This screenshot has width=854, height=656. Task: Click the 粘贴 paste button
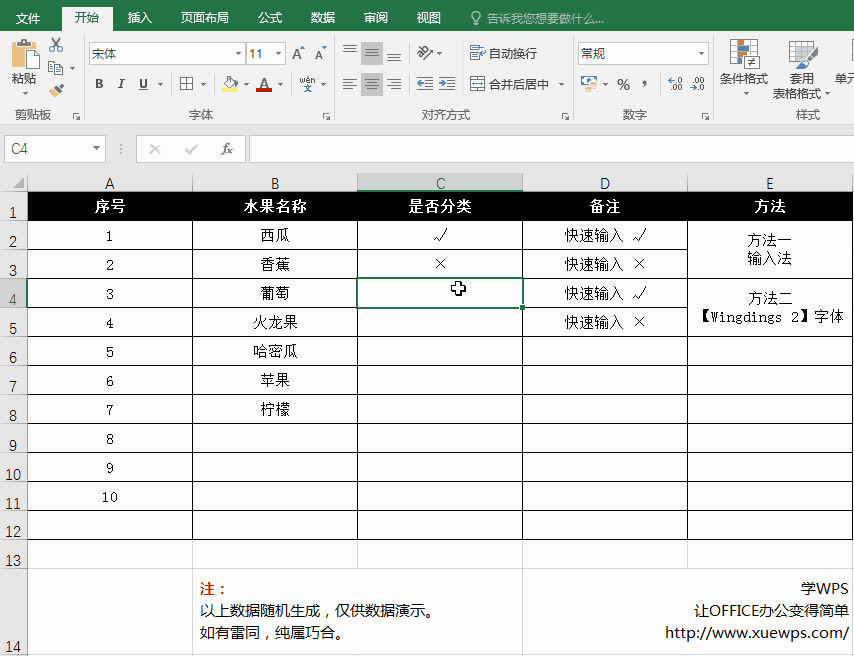(24, 63)
